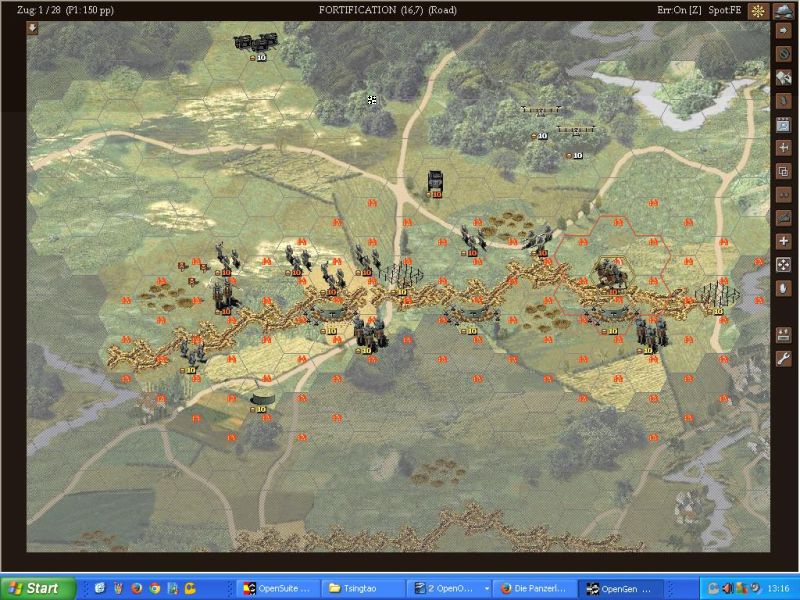Click the iron cross flag marker in the forest

tap(372, 100)
